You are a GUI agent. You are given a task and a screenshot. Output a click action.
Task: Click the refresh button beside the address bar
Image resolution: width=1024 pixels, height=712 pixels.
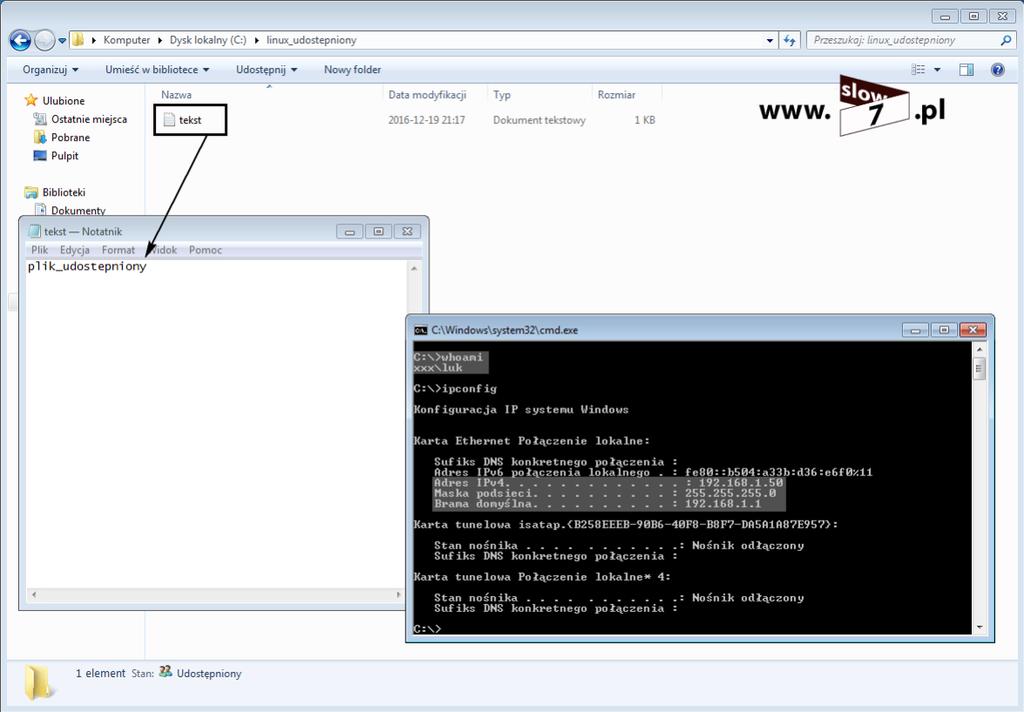coord(790,40)
